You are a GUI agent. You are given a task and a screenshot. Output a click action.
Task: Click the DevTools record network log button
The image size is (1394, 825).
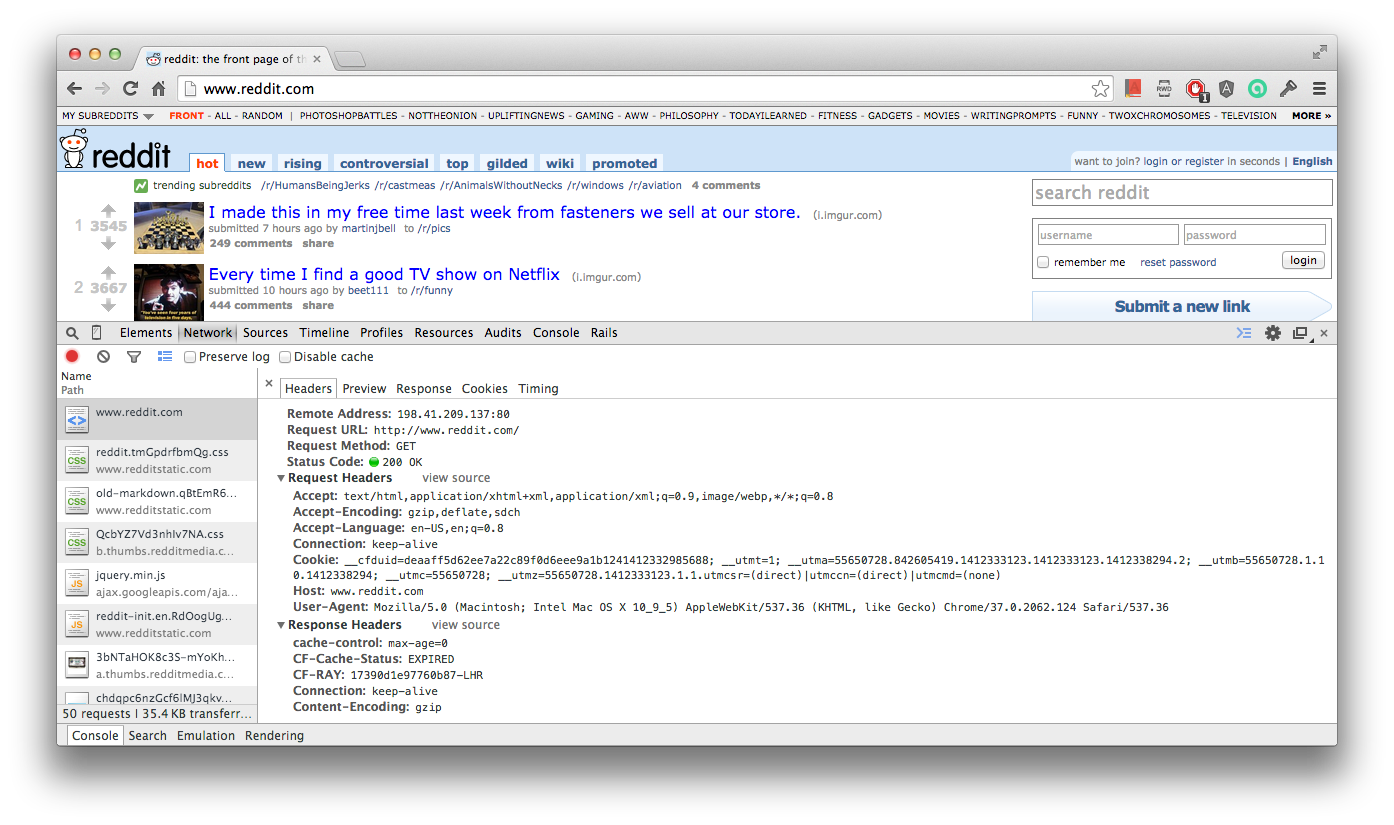72,357
